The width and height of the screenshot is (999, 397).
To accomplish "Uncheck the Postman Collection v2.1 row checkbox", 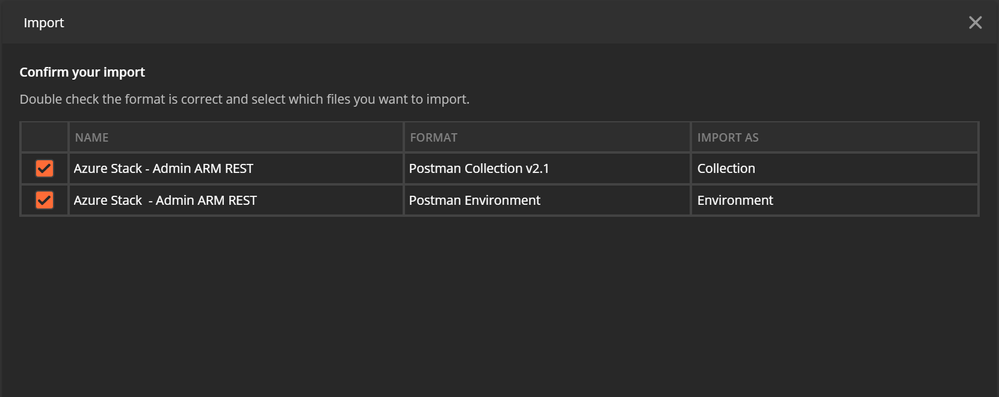I will point(44,169).
